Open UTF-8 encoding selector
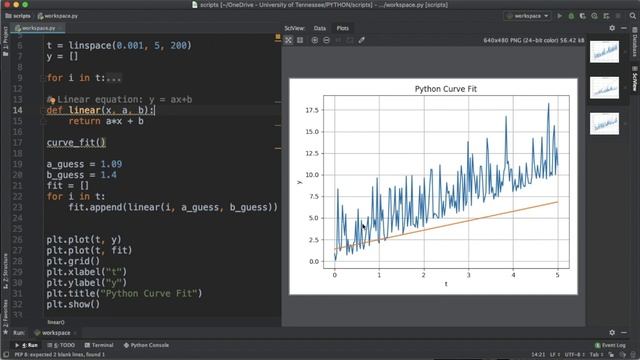Screen dimensions: 640x360 575,354
